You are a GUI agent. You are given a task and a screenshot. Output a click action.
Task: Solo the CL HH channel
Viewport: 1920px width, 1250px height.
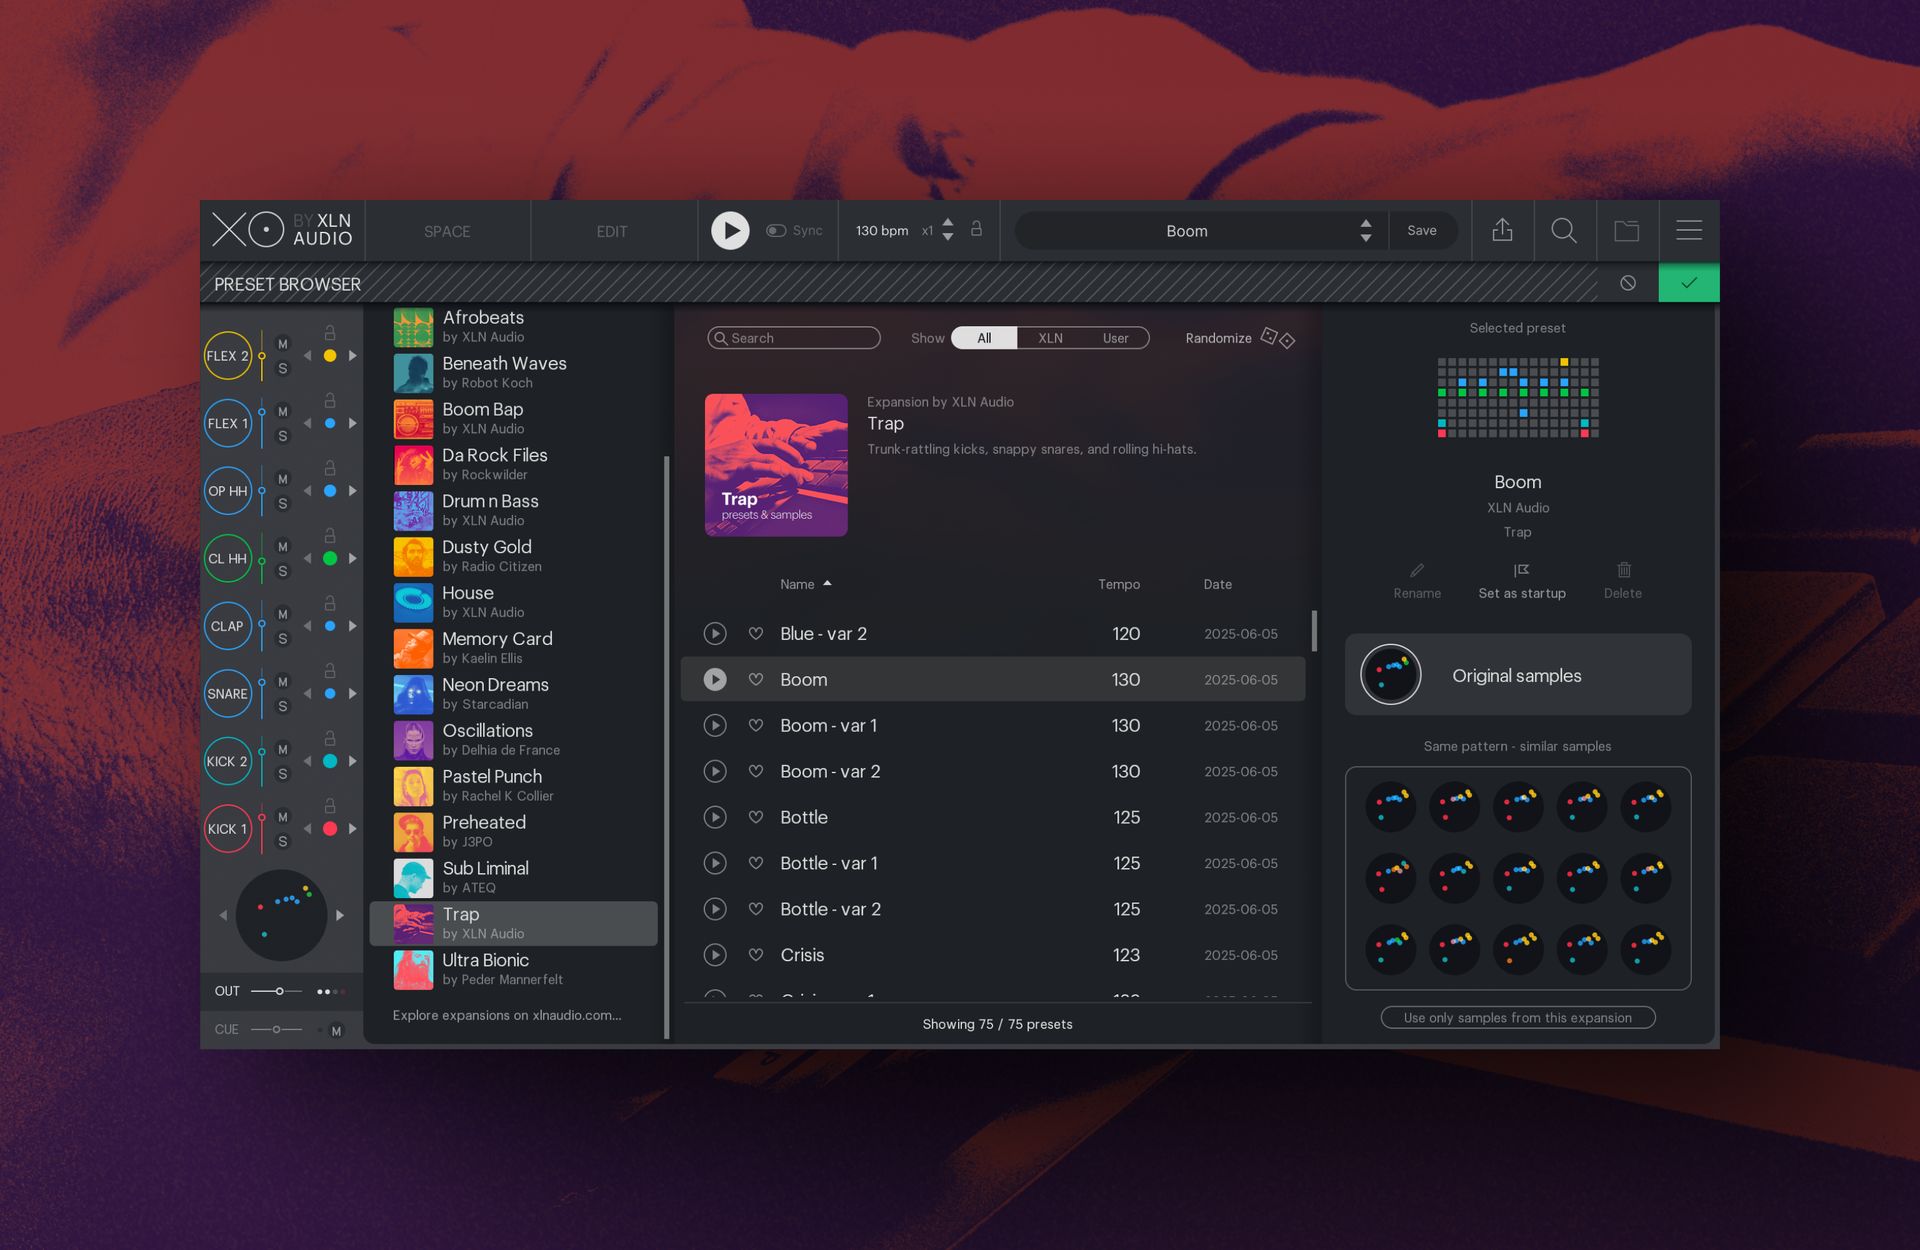coord(283,571)
